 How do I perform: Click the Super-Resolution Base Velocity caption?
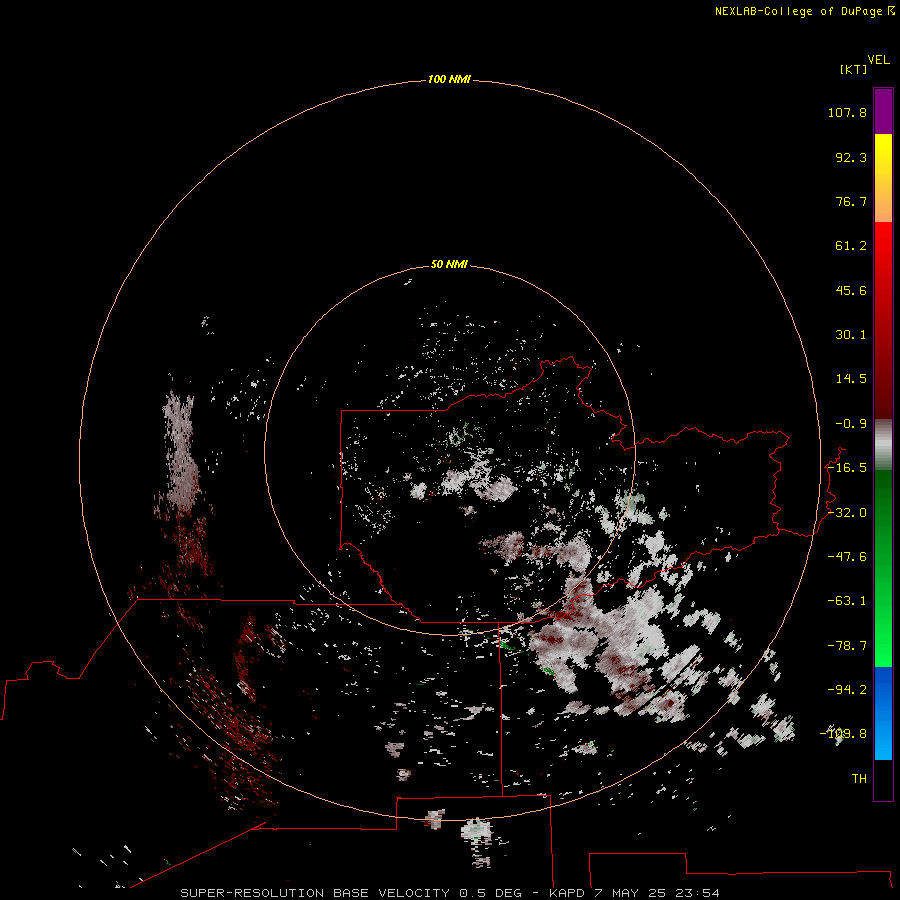(x=449, y=893)
